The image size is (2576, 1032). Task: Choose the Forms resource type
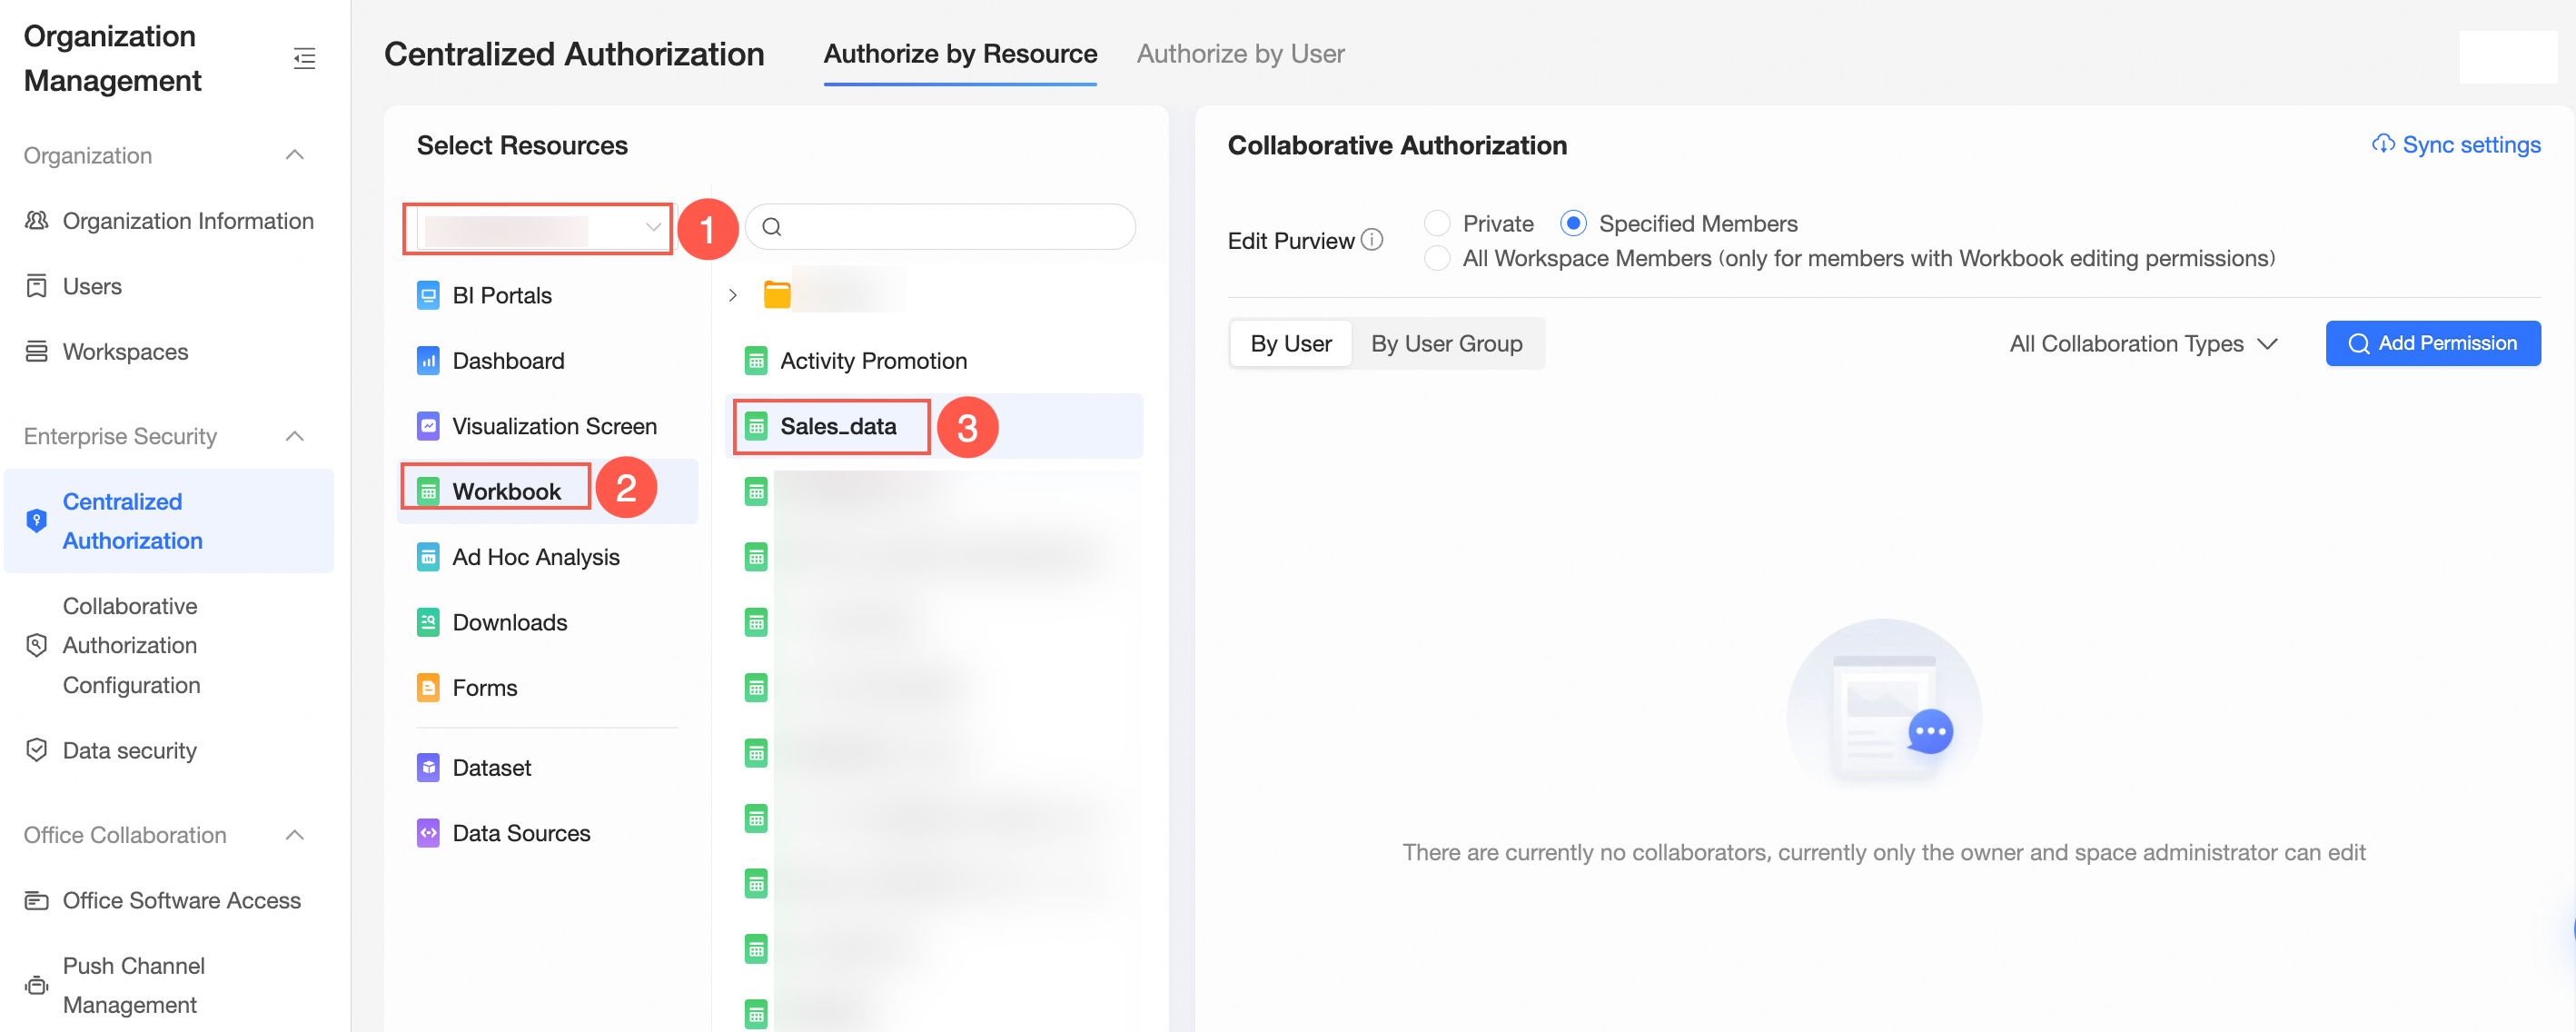point(547,688)
